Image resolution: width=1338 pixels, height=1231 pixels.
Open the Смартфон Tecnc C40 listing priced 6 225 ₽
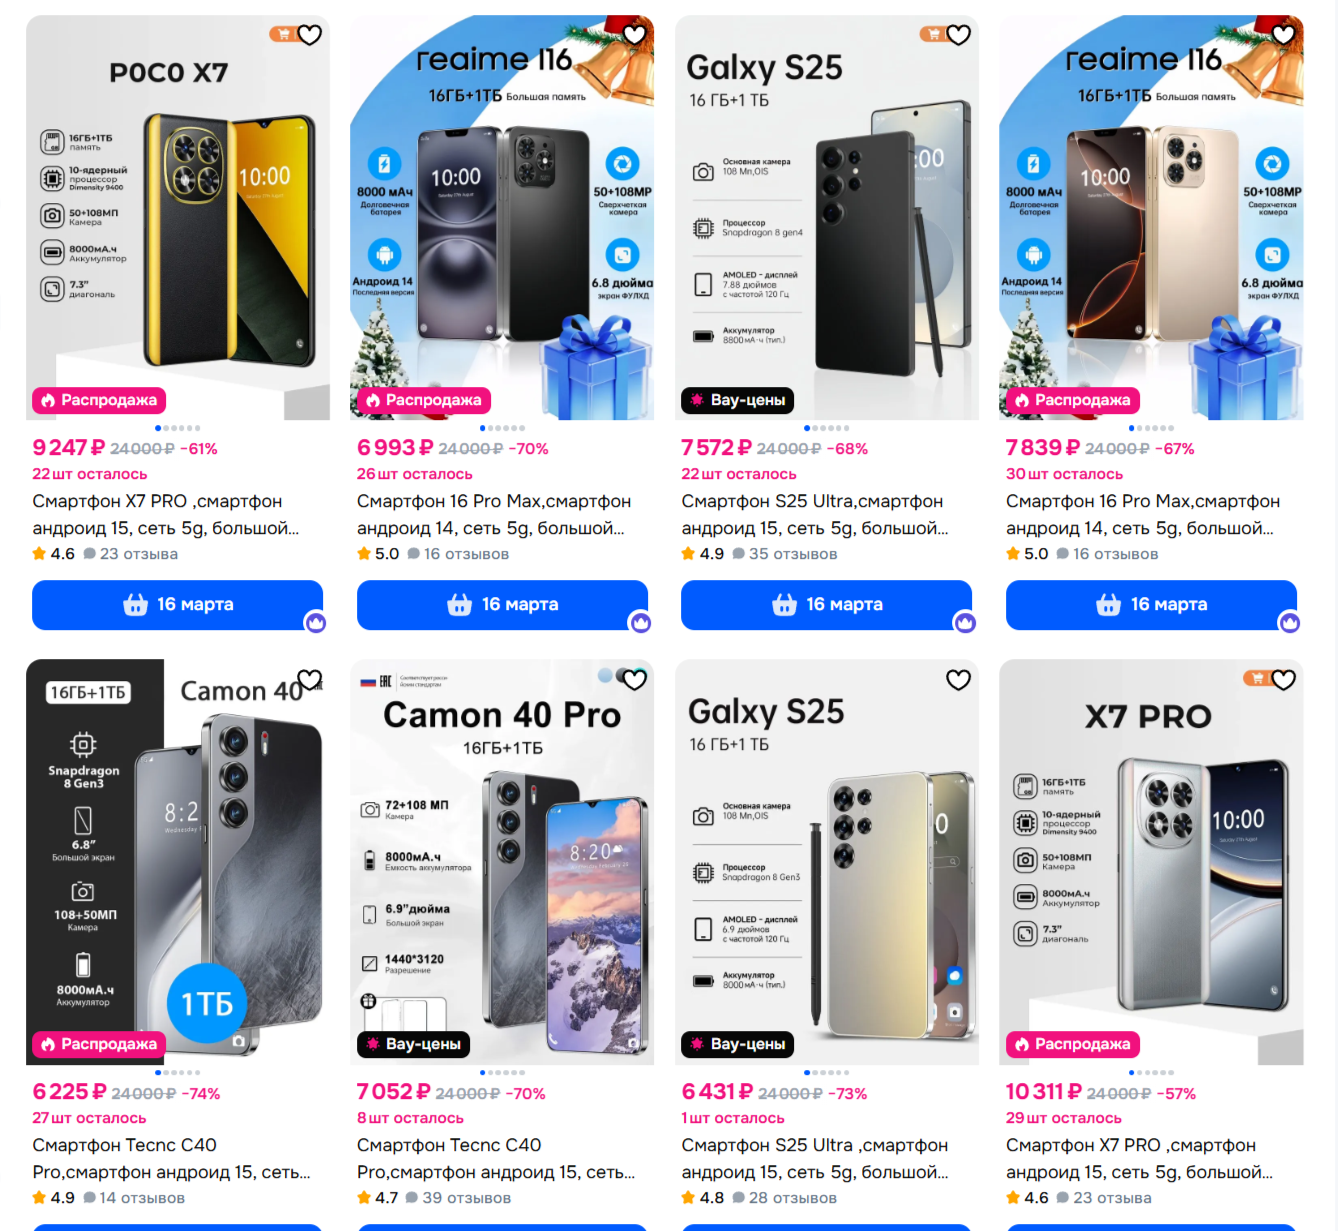[171, 1158]
